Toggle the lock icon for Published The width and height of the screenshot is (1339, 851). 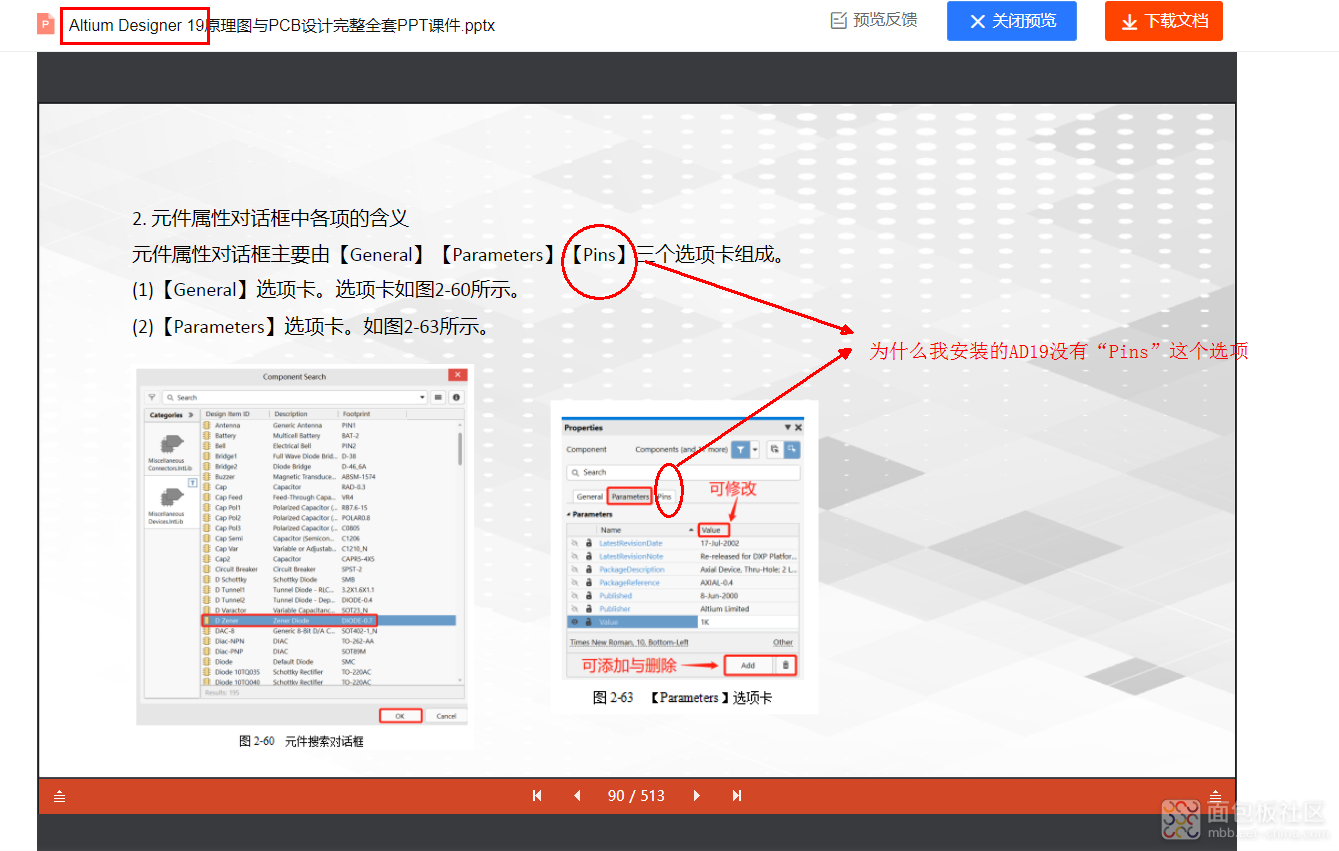pyautogui.click(x=589, y=595)
